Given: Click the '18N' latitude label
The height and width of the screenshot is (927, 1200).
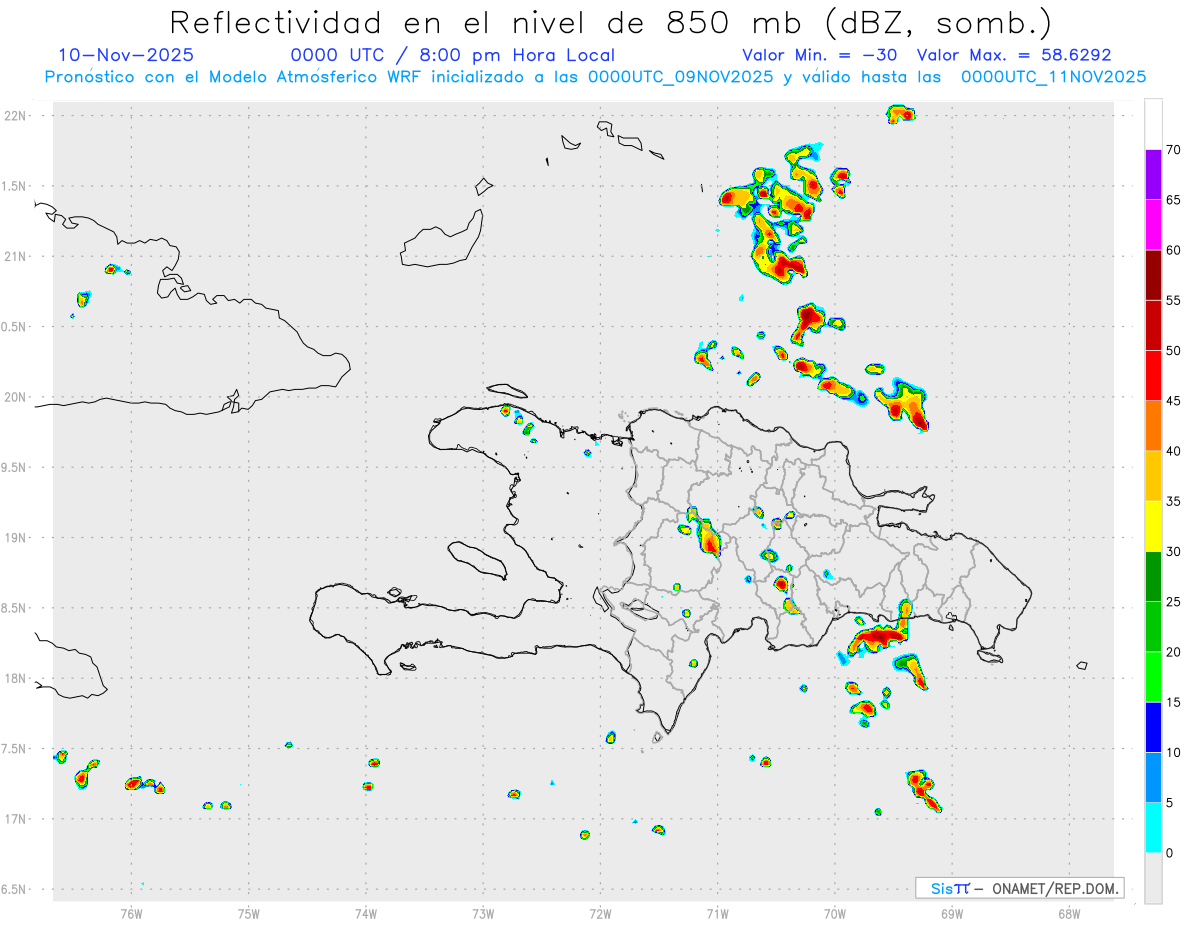Looking at the screenshot, I should [15, 679].
